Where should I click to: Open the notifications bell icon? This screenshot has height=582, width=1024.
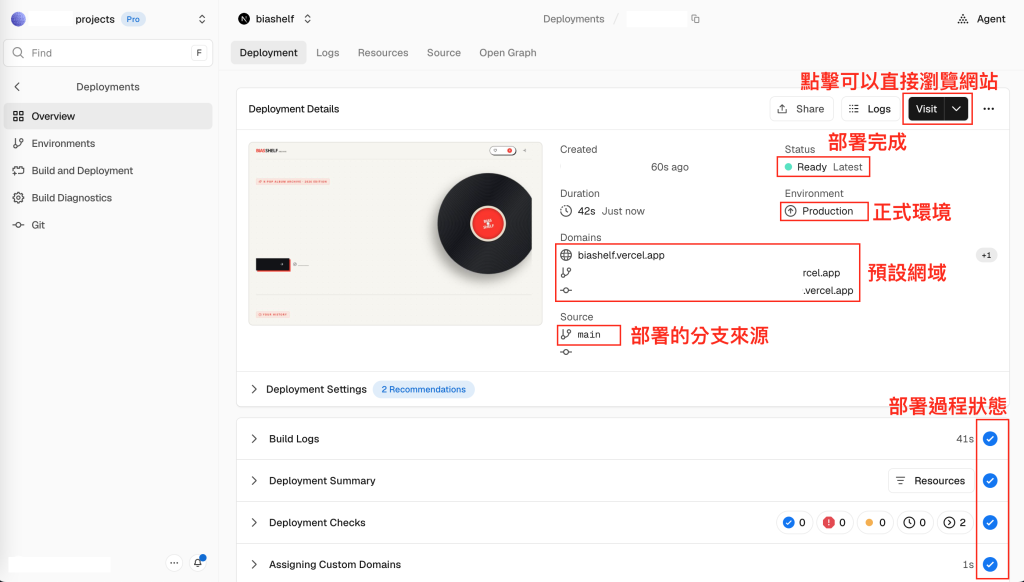coord(198,562)
